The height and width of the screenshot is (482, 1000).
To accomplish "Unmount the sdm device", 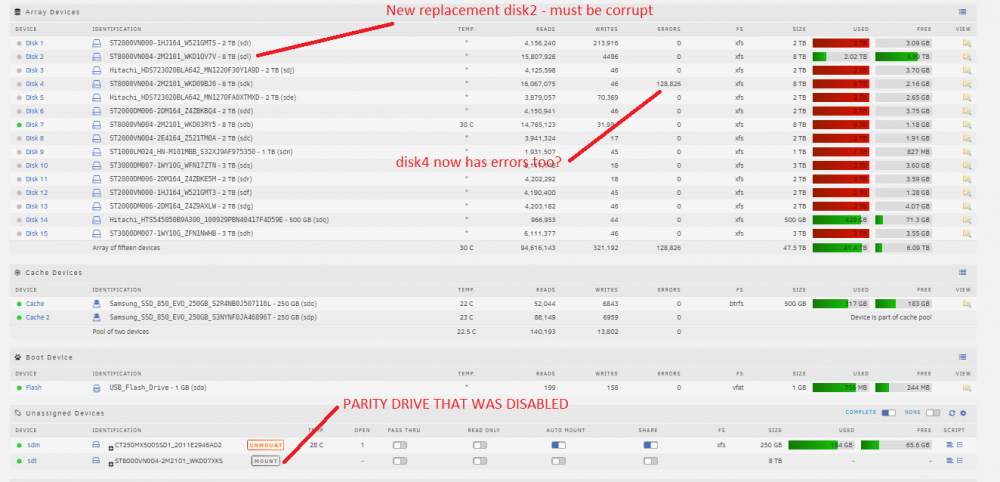I will (265, 445).
